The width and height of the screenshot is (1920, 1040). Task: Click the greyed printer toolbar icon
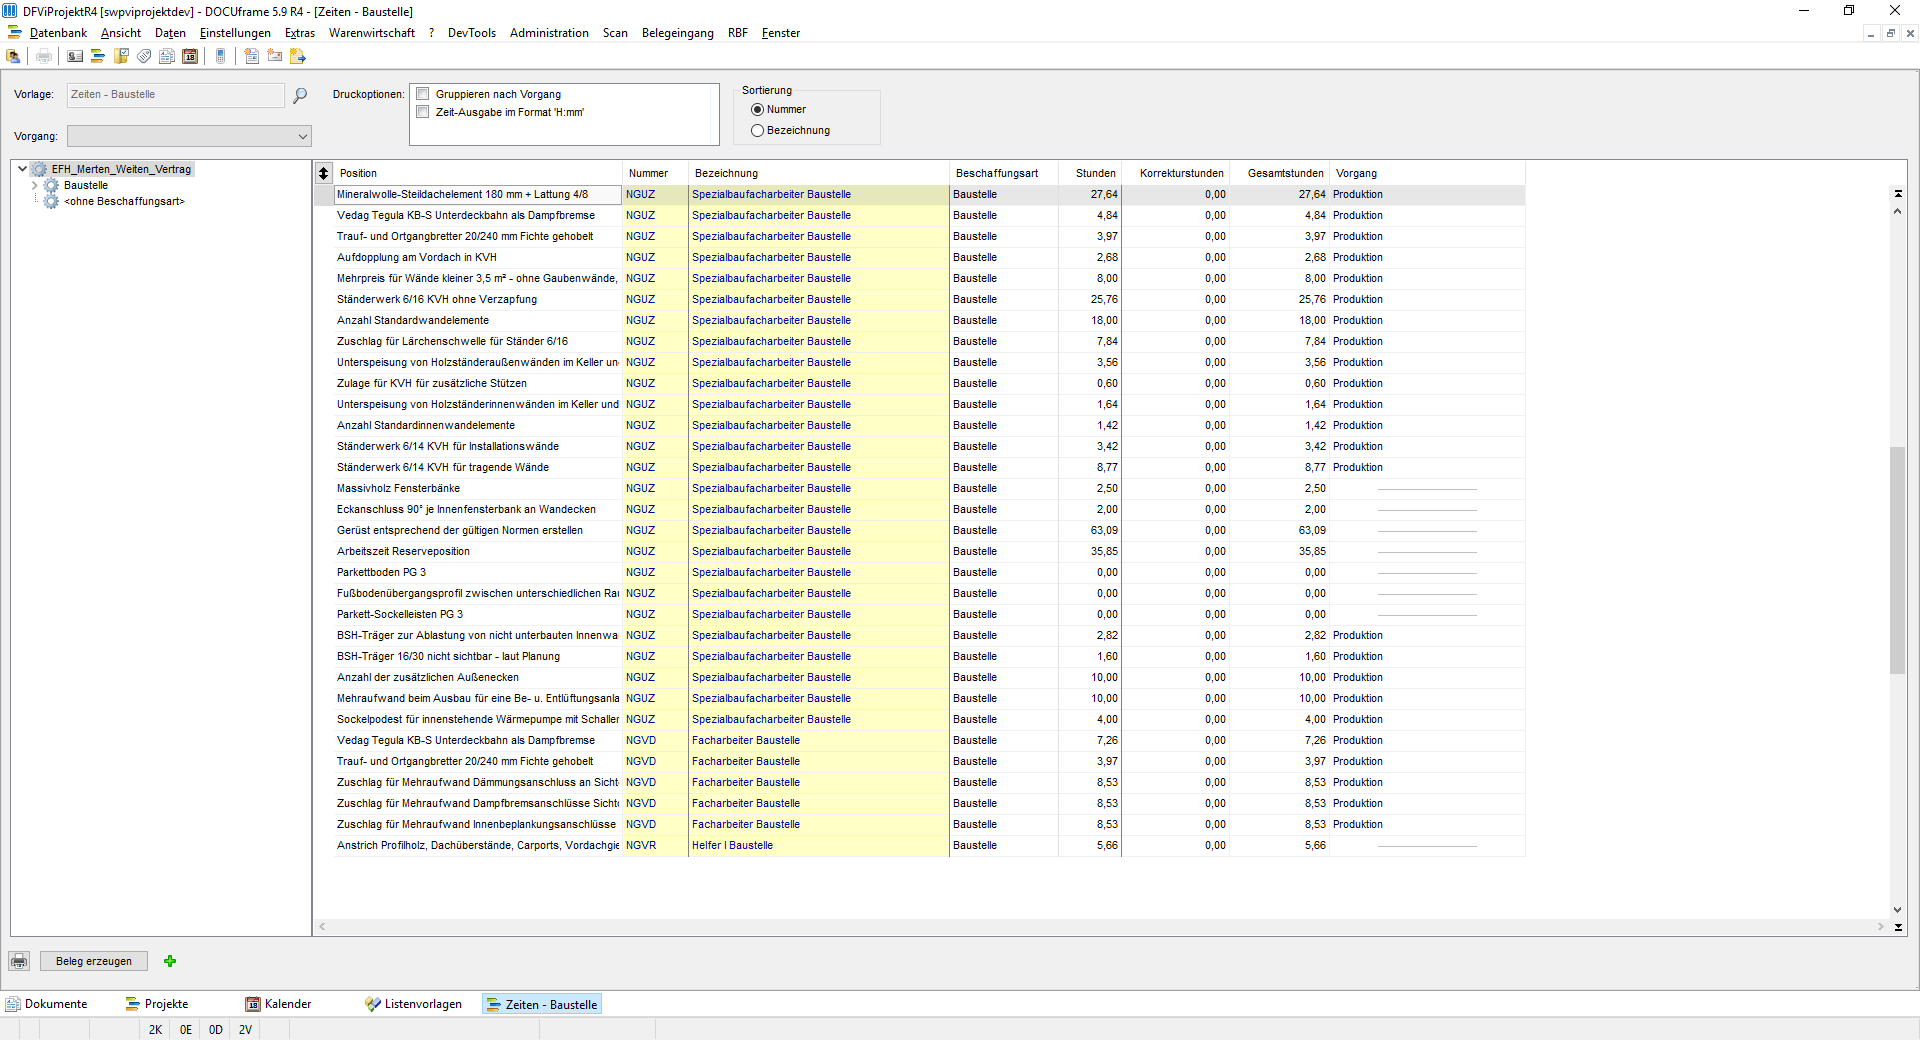click(44, 56)
